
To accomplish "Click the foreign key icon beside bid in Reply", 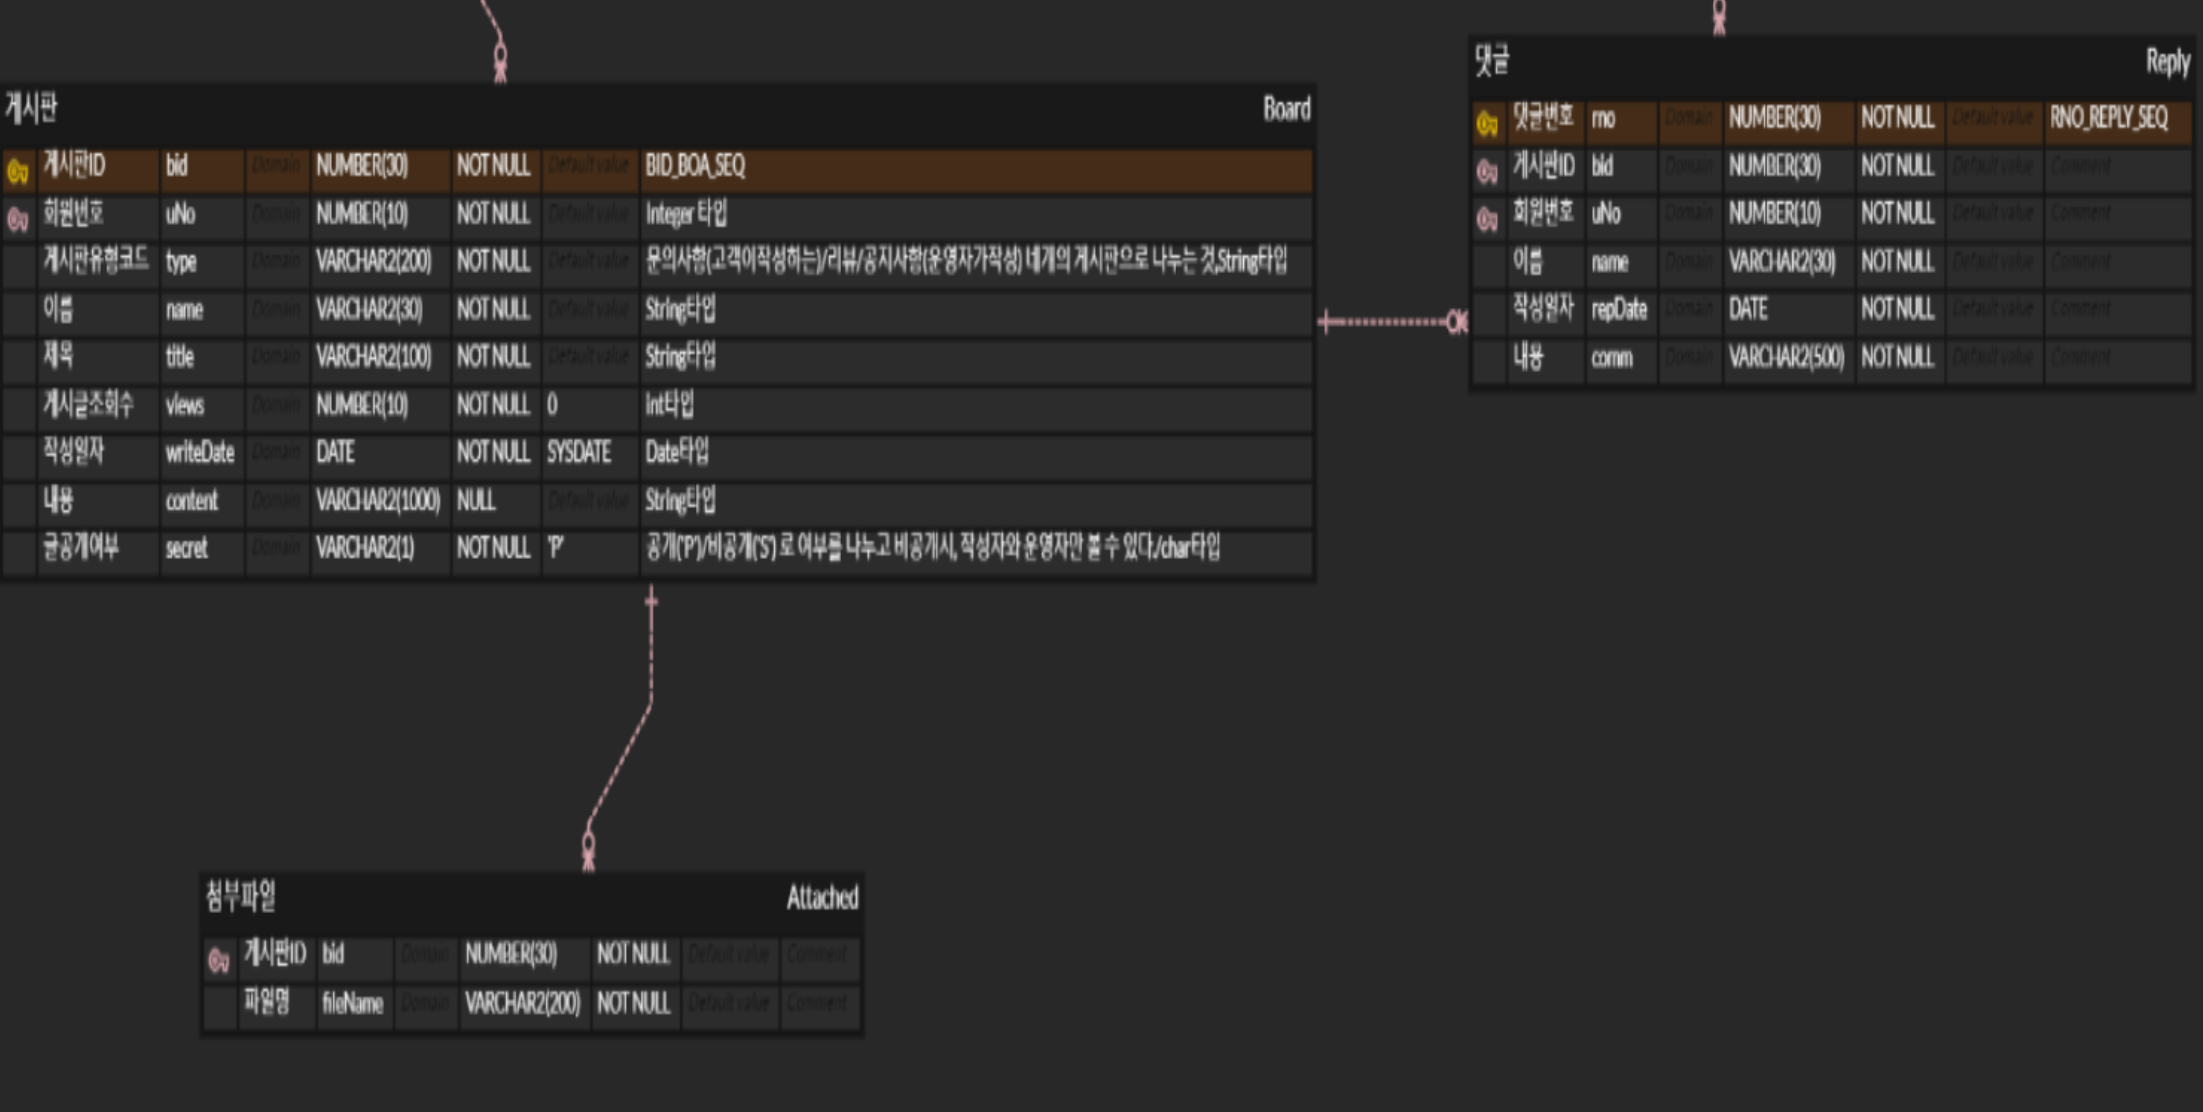I will coord(1487,167).
